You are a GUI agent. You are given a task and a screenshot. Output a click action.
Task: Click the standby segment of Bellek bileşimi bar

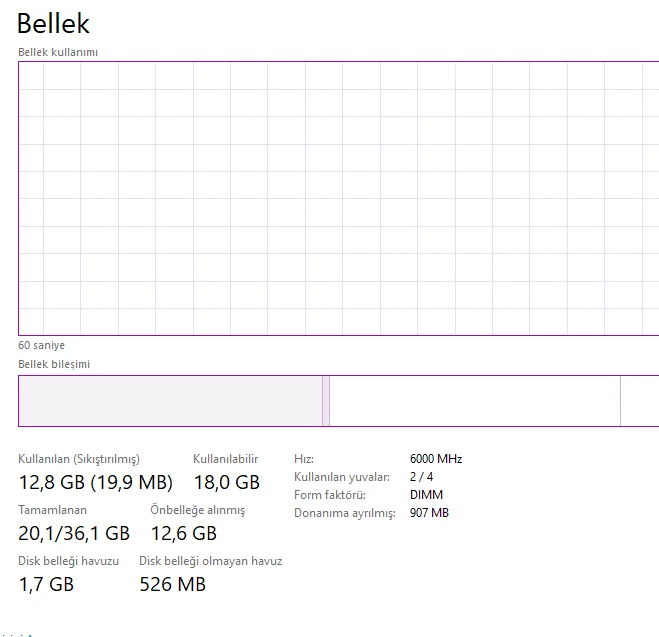(x=474, y=401)
